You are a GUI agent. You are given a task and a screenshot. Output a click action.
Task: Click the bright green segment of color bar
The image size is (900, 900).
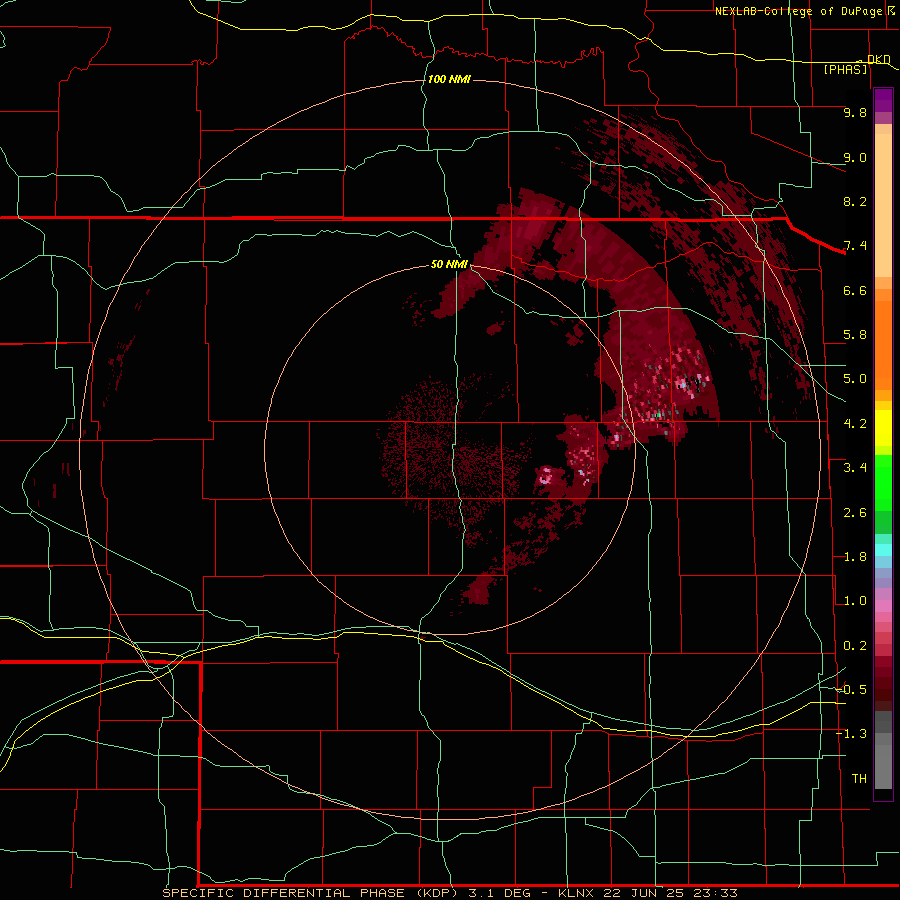click(x=883, y=483)
